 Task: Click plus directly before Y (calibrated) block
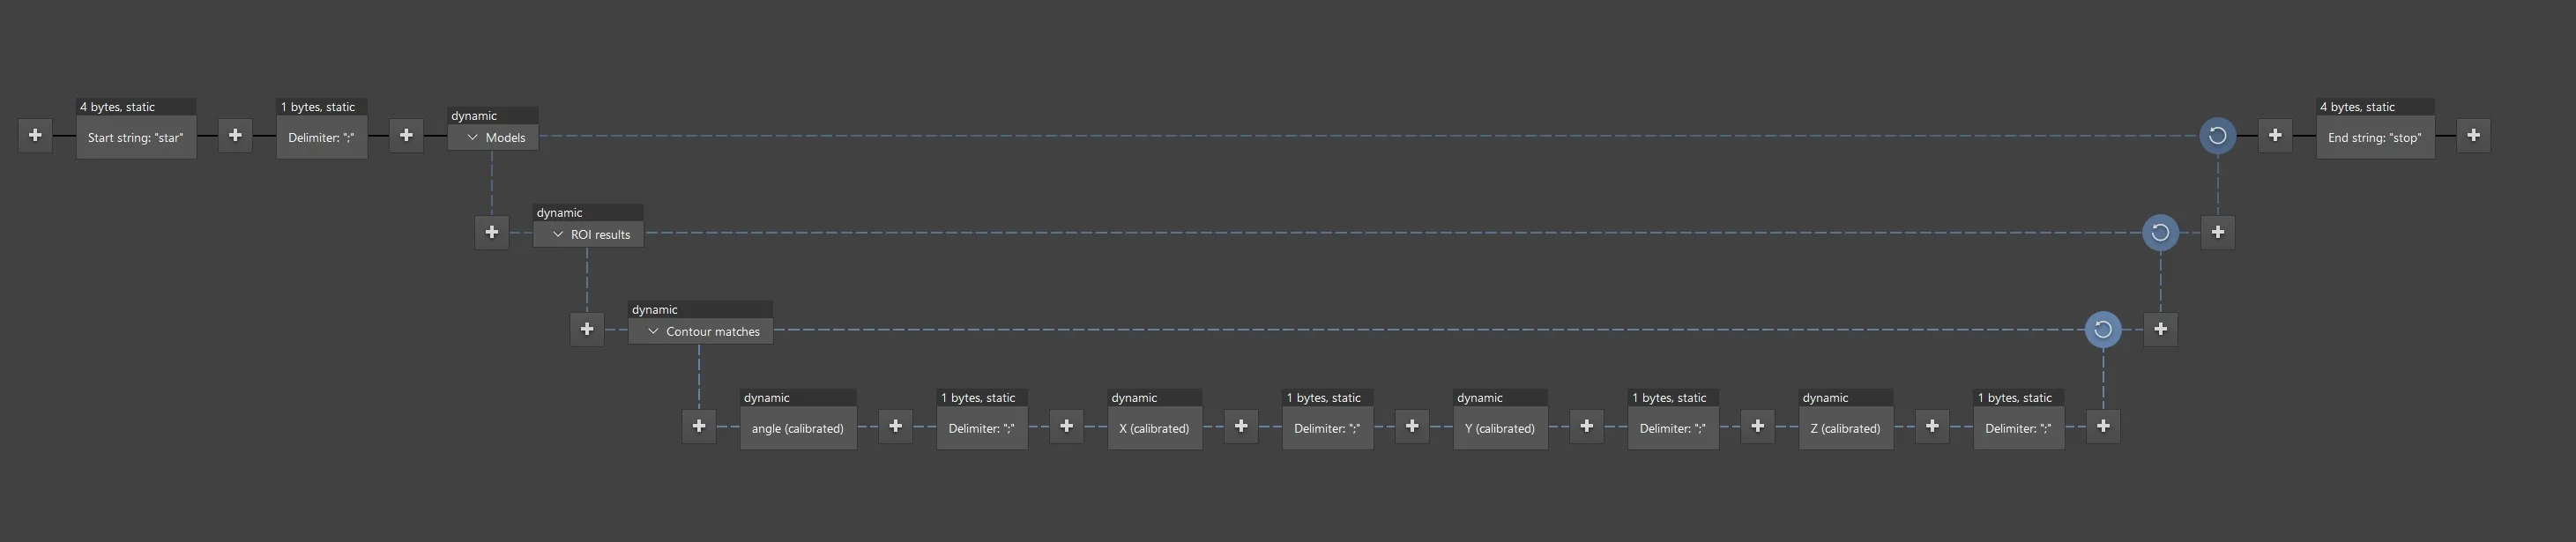[x=1412, y=426]
